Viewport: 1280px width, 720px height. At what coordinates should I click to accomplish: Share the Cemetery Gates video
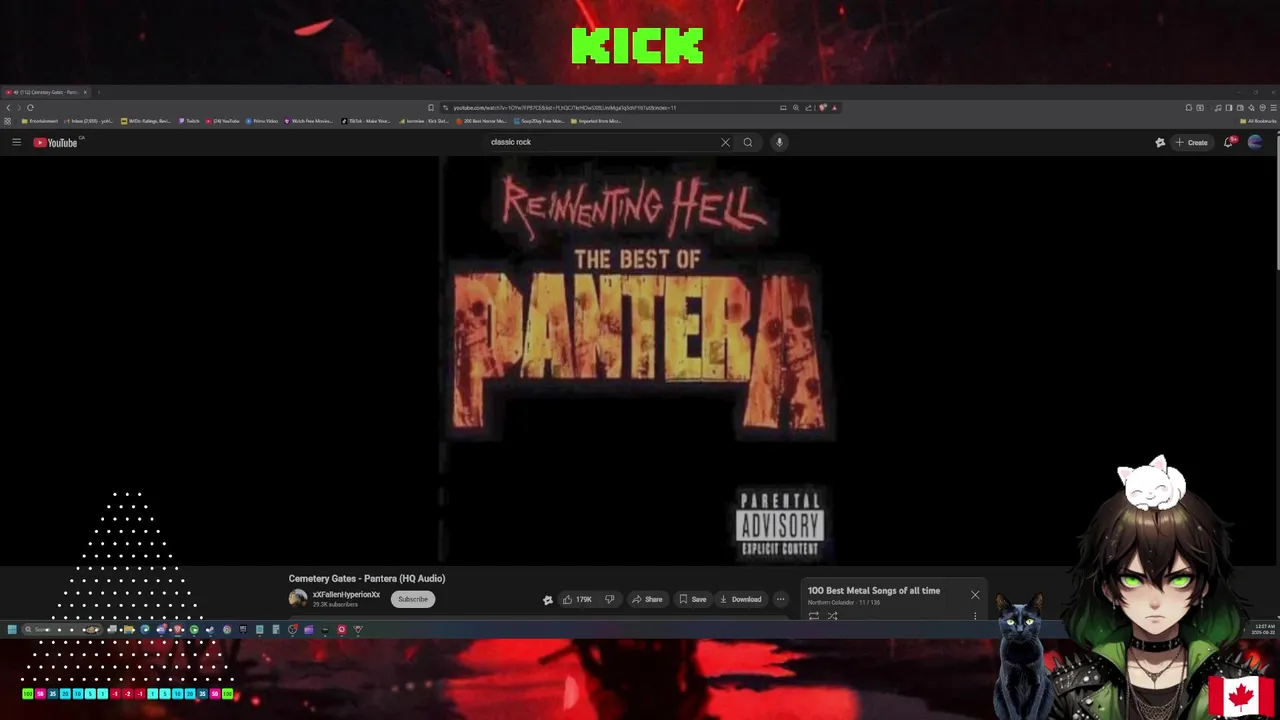[647, 599]
